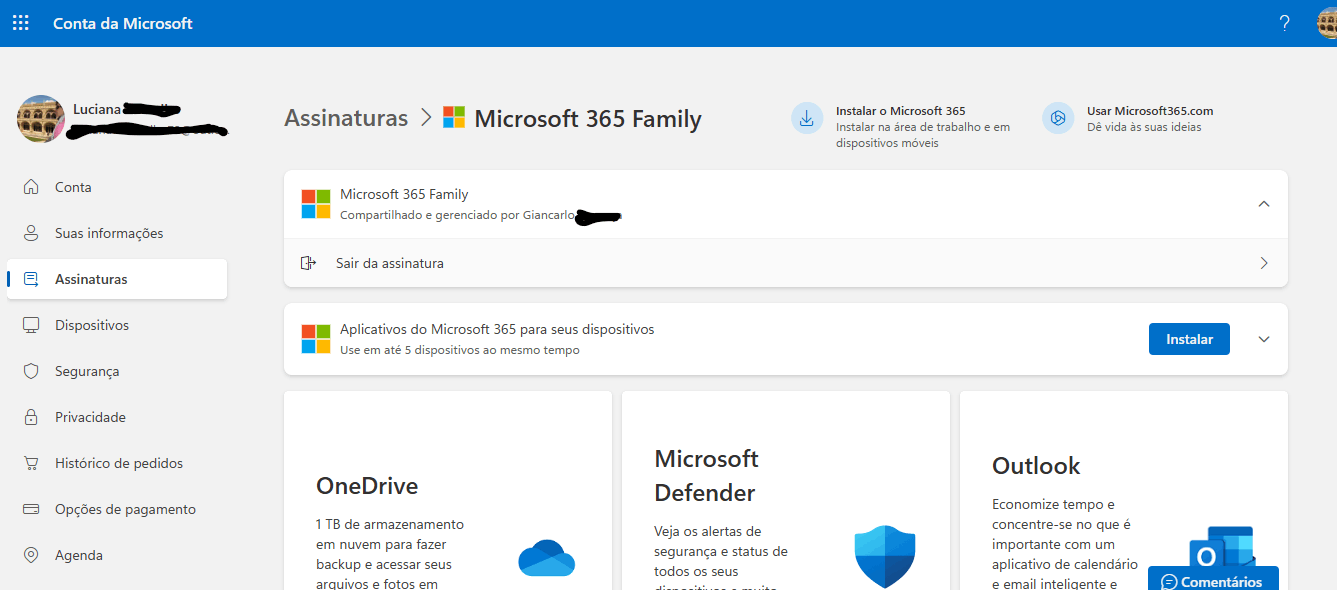Click Usar Microsoft365.com link
1337x590 pixels.
coord(1150,111)
